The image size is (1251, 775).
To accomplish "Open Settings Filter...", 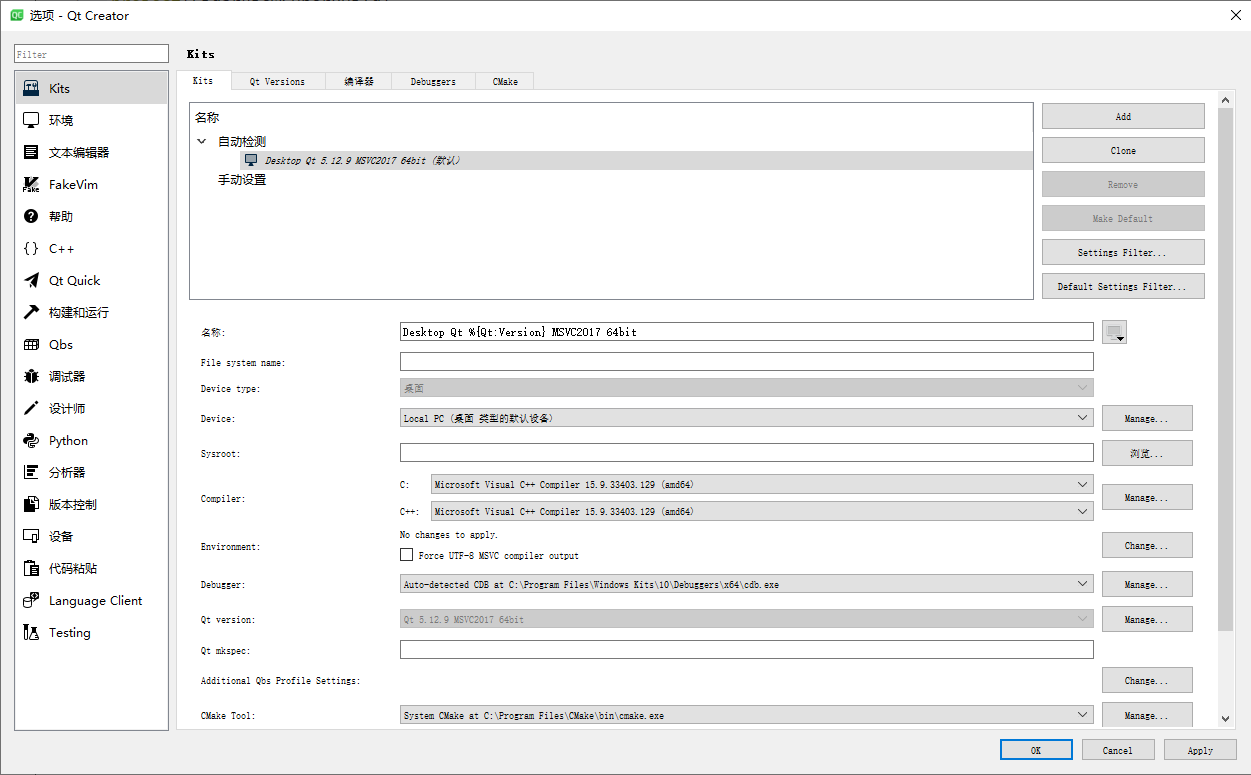I will (1123, 252).
